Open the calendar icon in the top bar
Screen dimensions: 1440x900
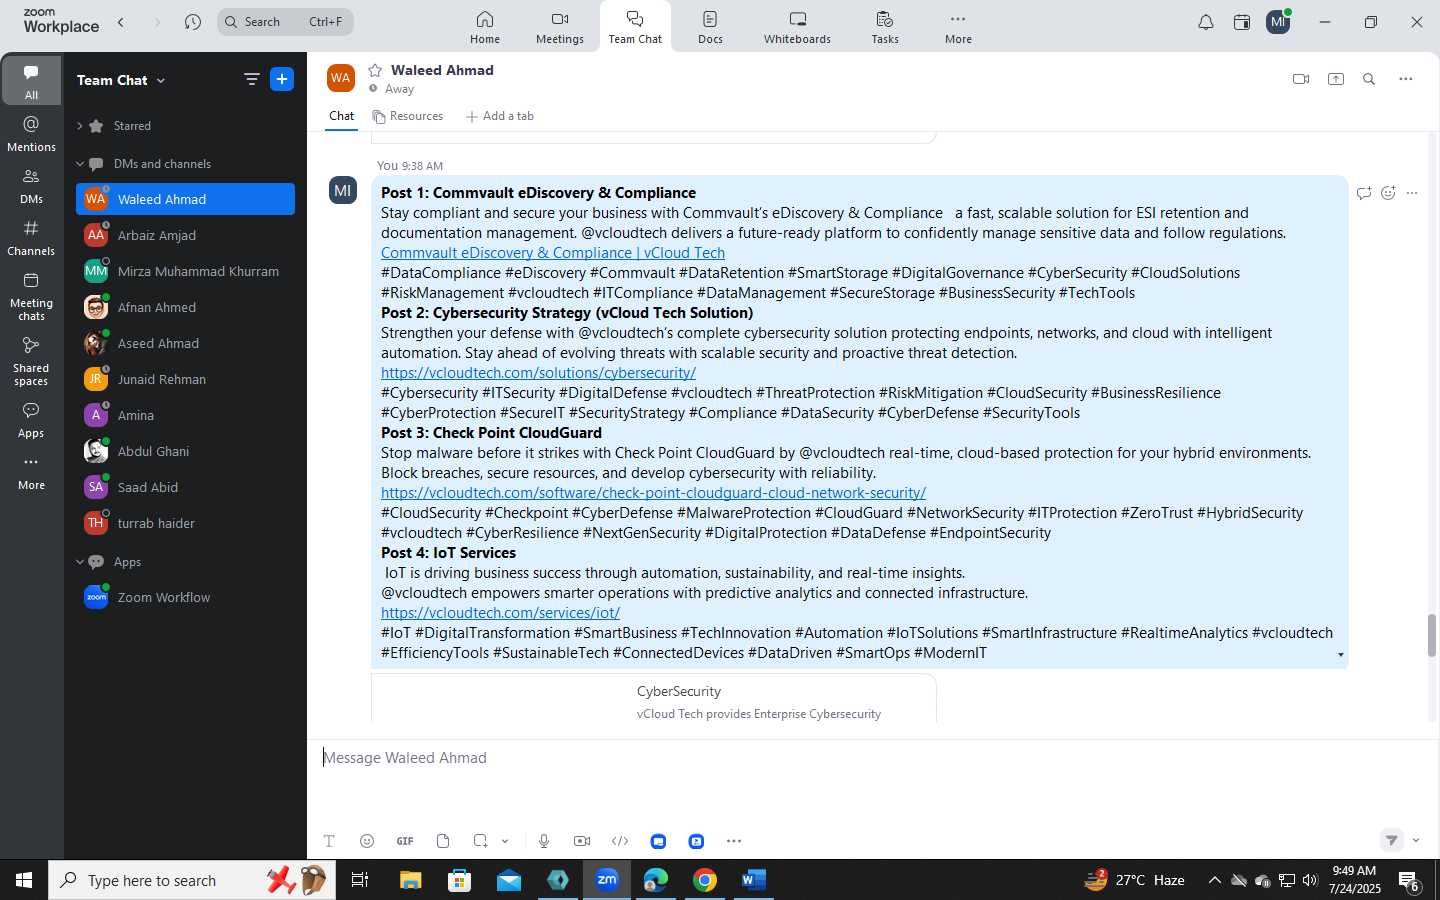click(x=1242, y=22)
